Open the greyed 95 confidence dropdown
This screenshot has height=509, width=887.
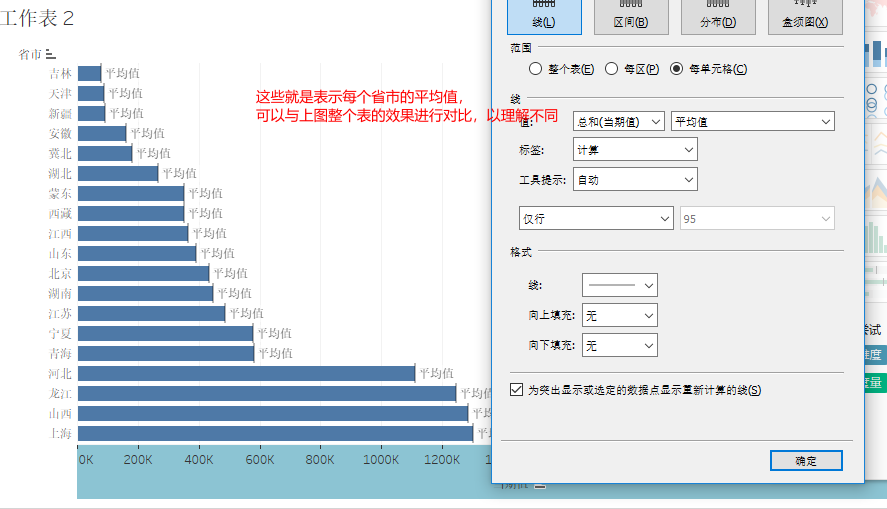pyautogui.click(x=757, y=218)
